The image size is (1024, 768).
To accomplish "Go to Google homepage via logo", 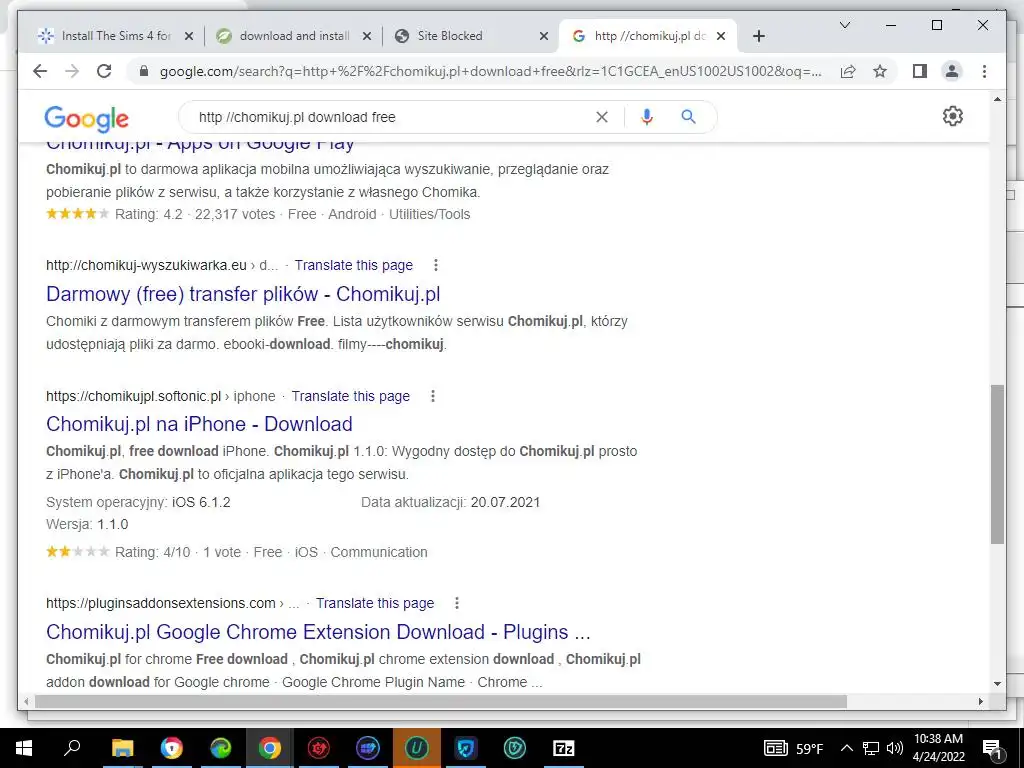I will (x=86, y=118).
